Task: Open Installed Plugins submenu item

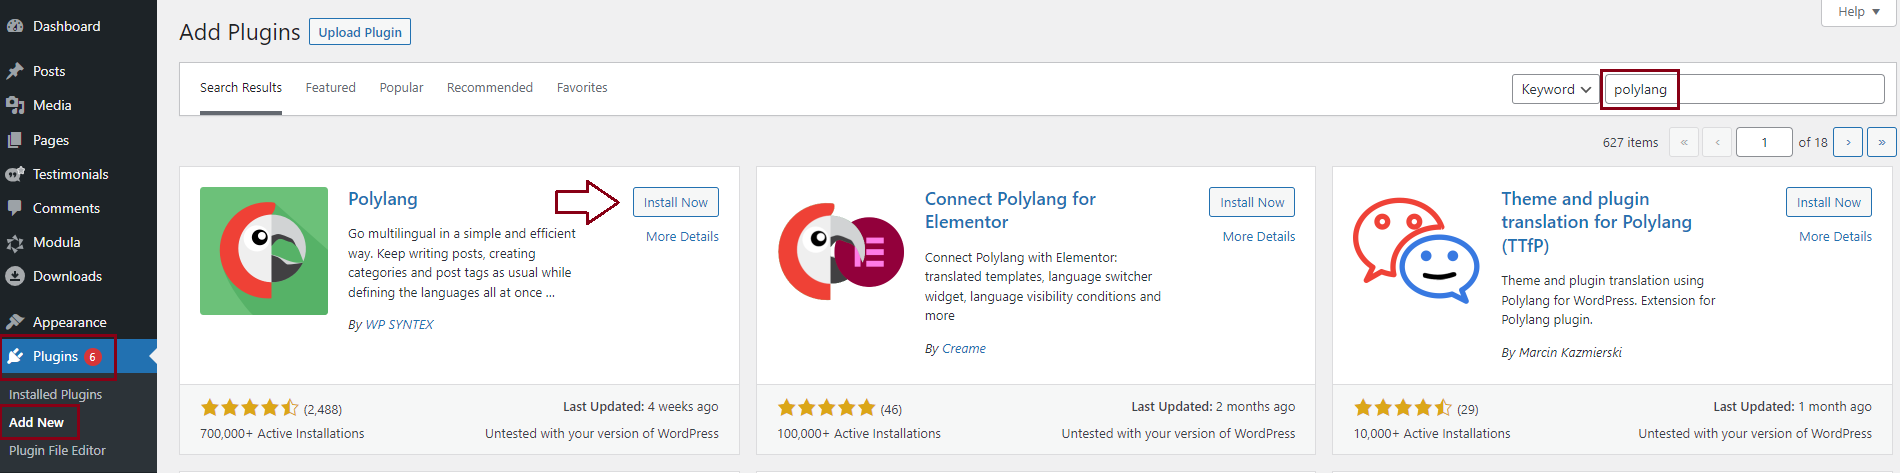Action: tap(55, 394)
